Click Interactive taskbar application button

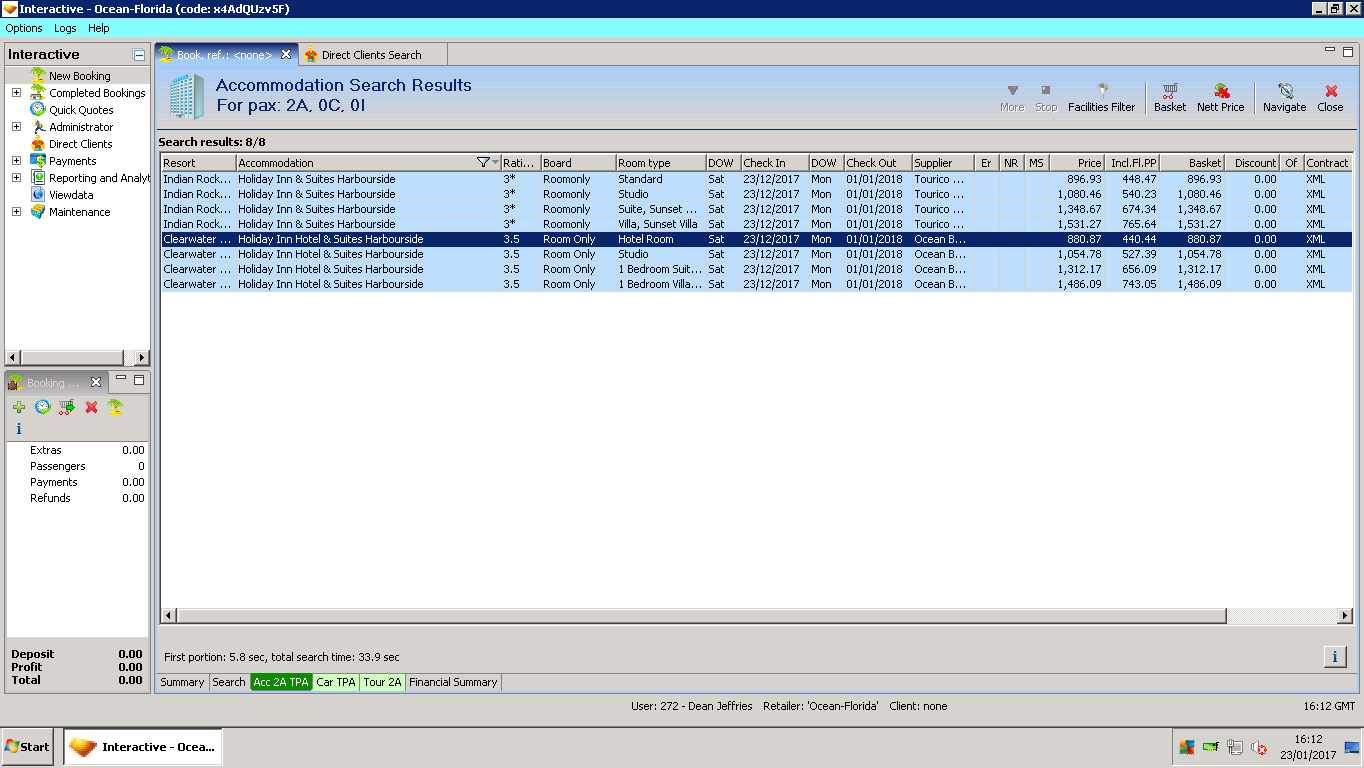tap(143, 747)
